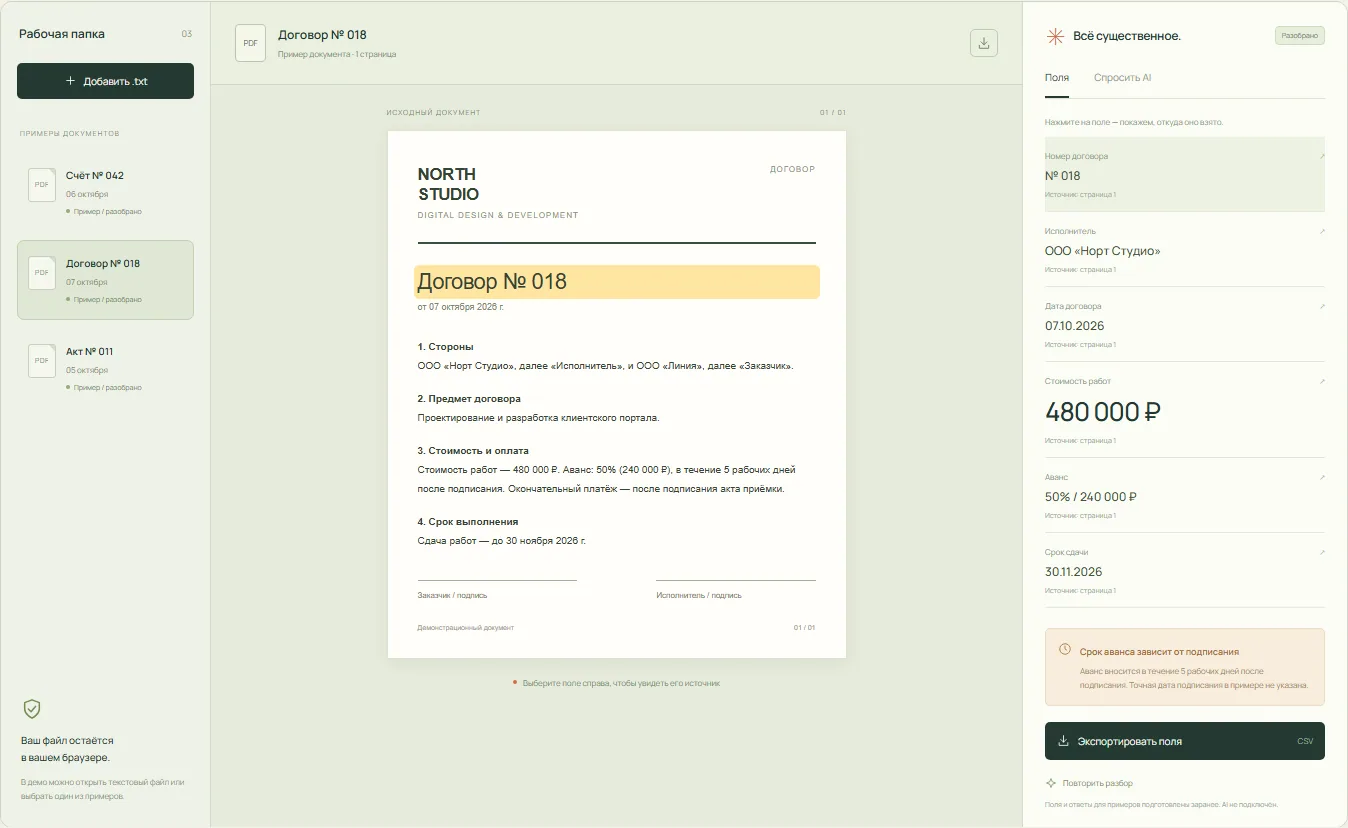Open Счёт № 042 document in sidebar
Viewport: 1348px width, 828px height.
click(105, 192)
